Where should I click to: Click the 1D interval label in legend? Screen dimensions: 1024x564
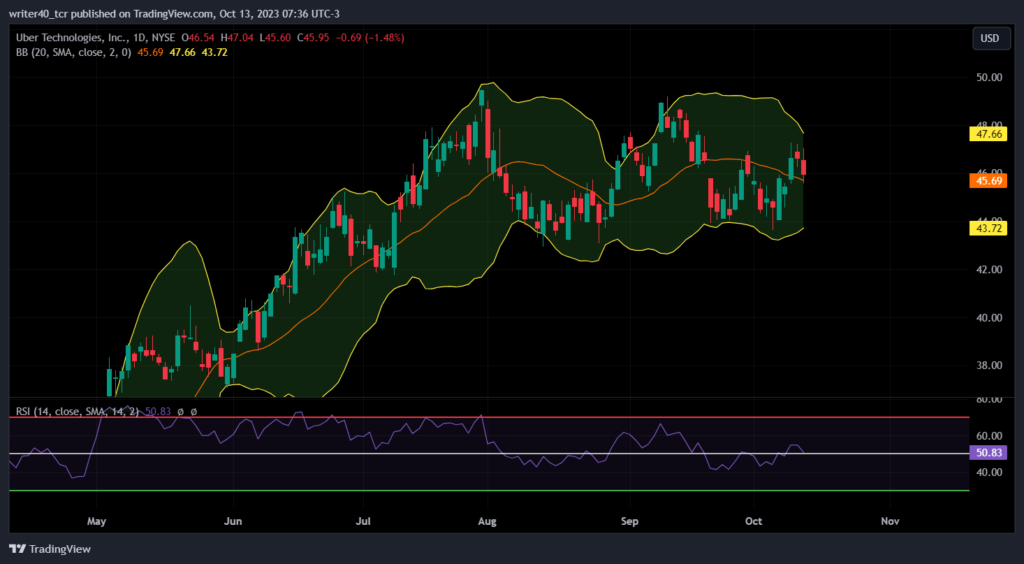click(x=138, y=39)
